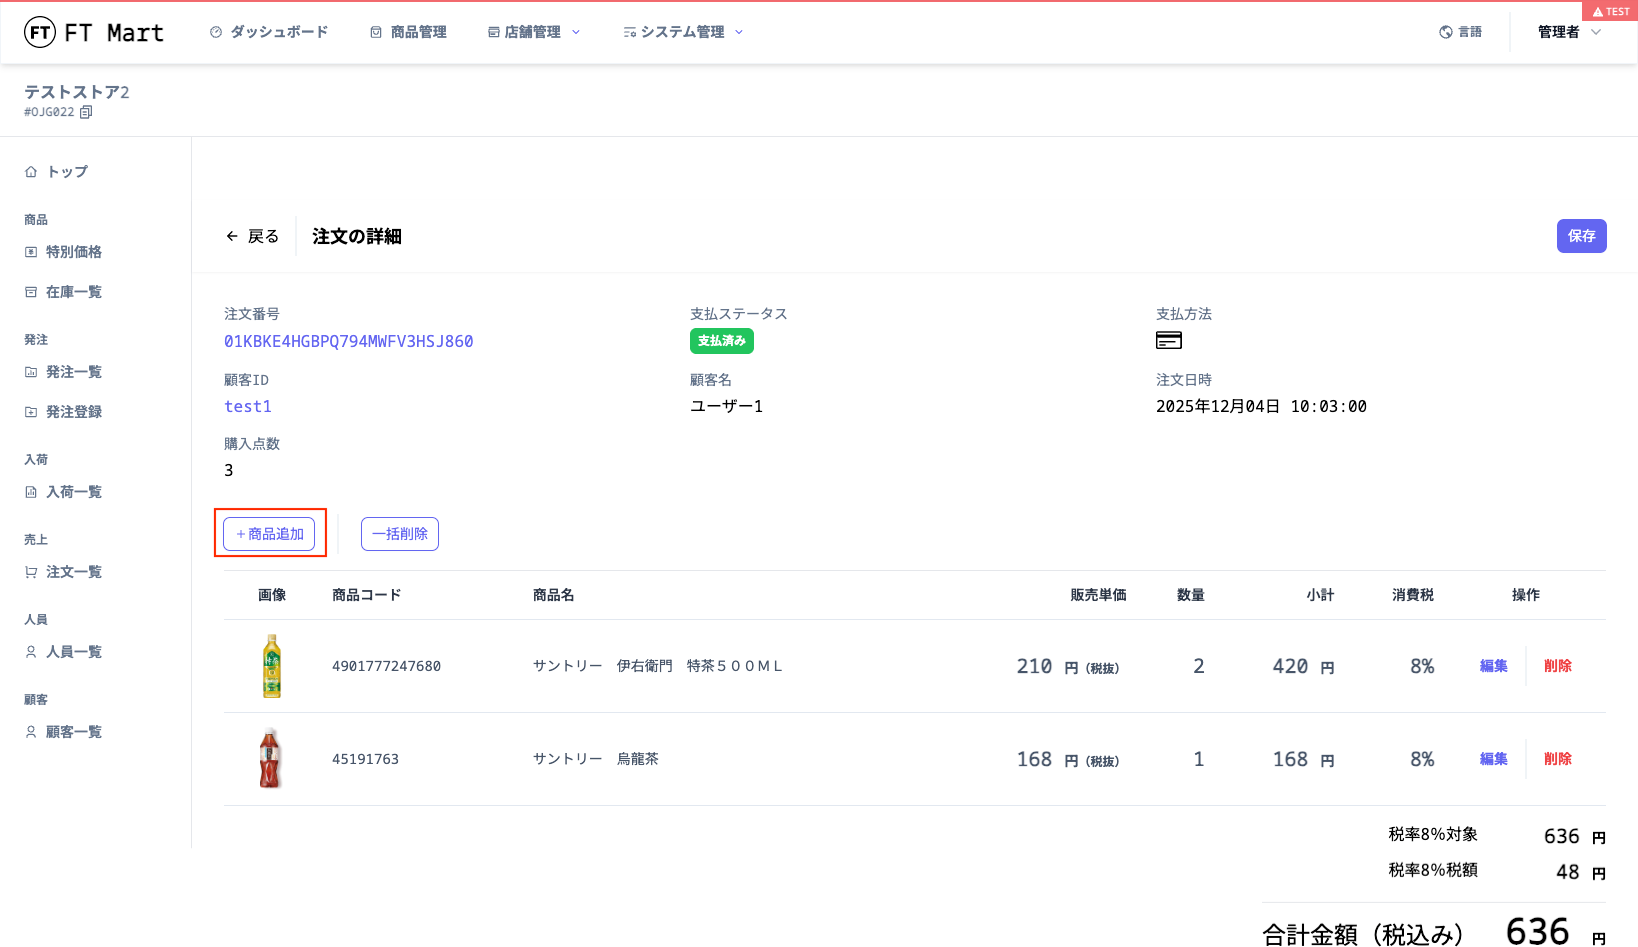Click the 消費税 column header
The image size is (1638, 947).
point(1412,595)
